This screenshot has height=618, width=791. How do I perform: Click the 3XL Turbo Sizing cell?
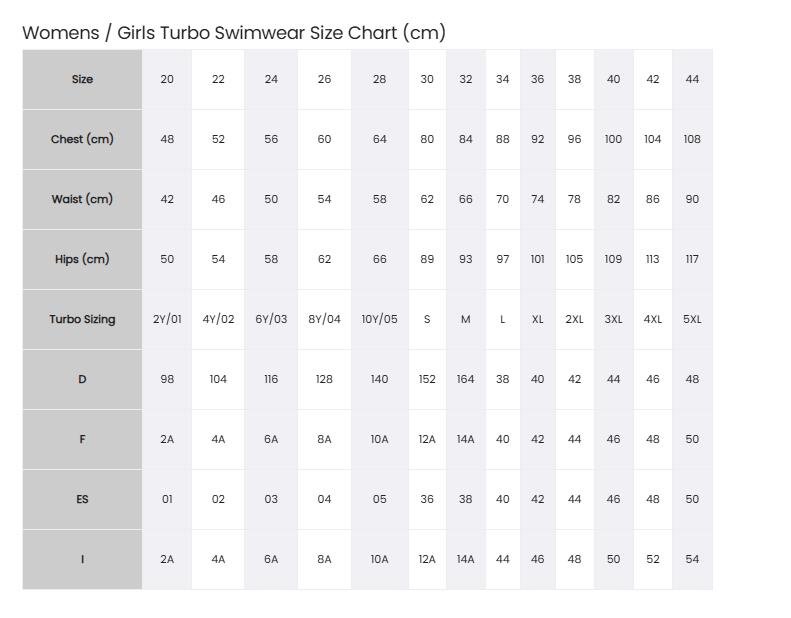(x=613, y=319)
